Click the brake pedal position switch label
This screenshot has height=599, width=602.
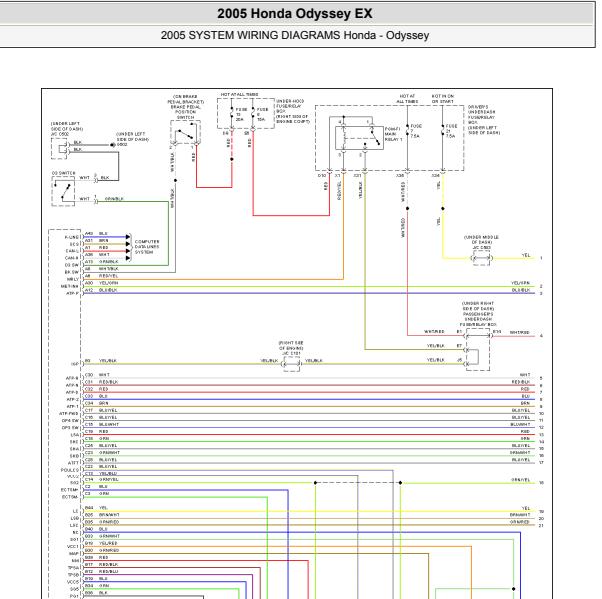[x=185, y=107]
